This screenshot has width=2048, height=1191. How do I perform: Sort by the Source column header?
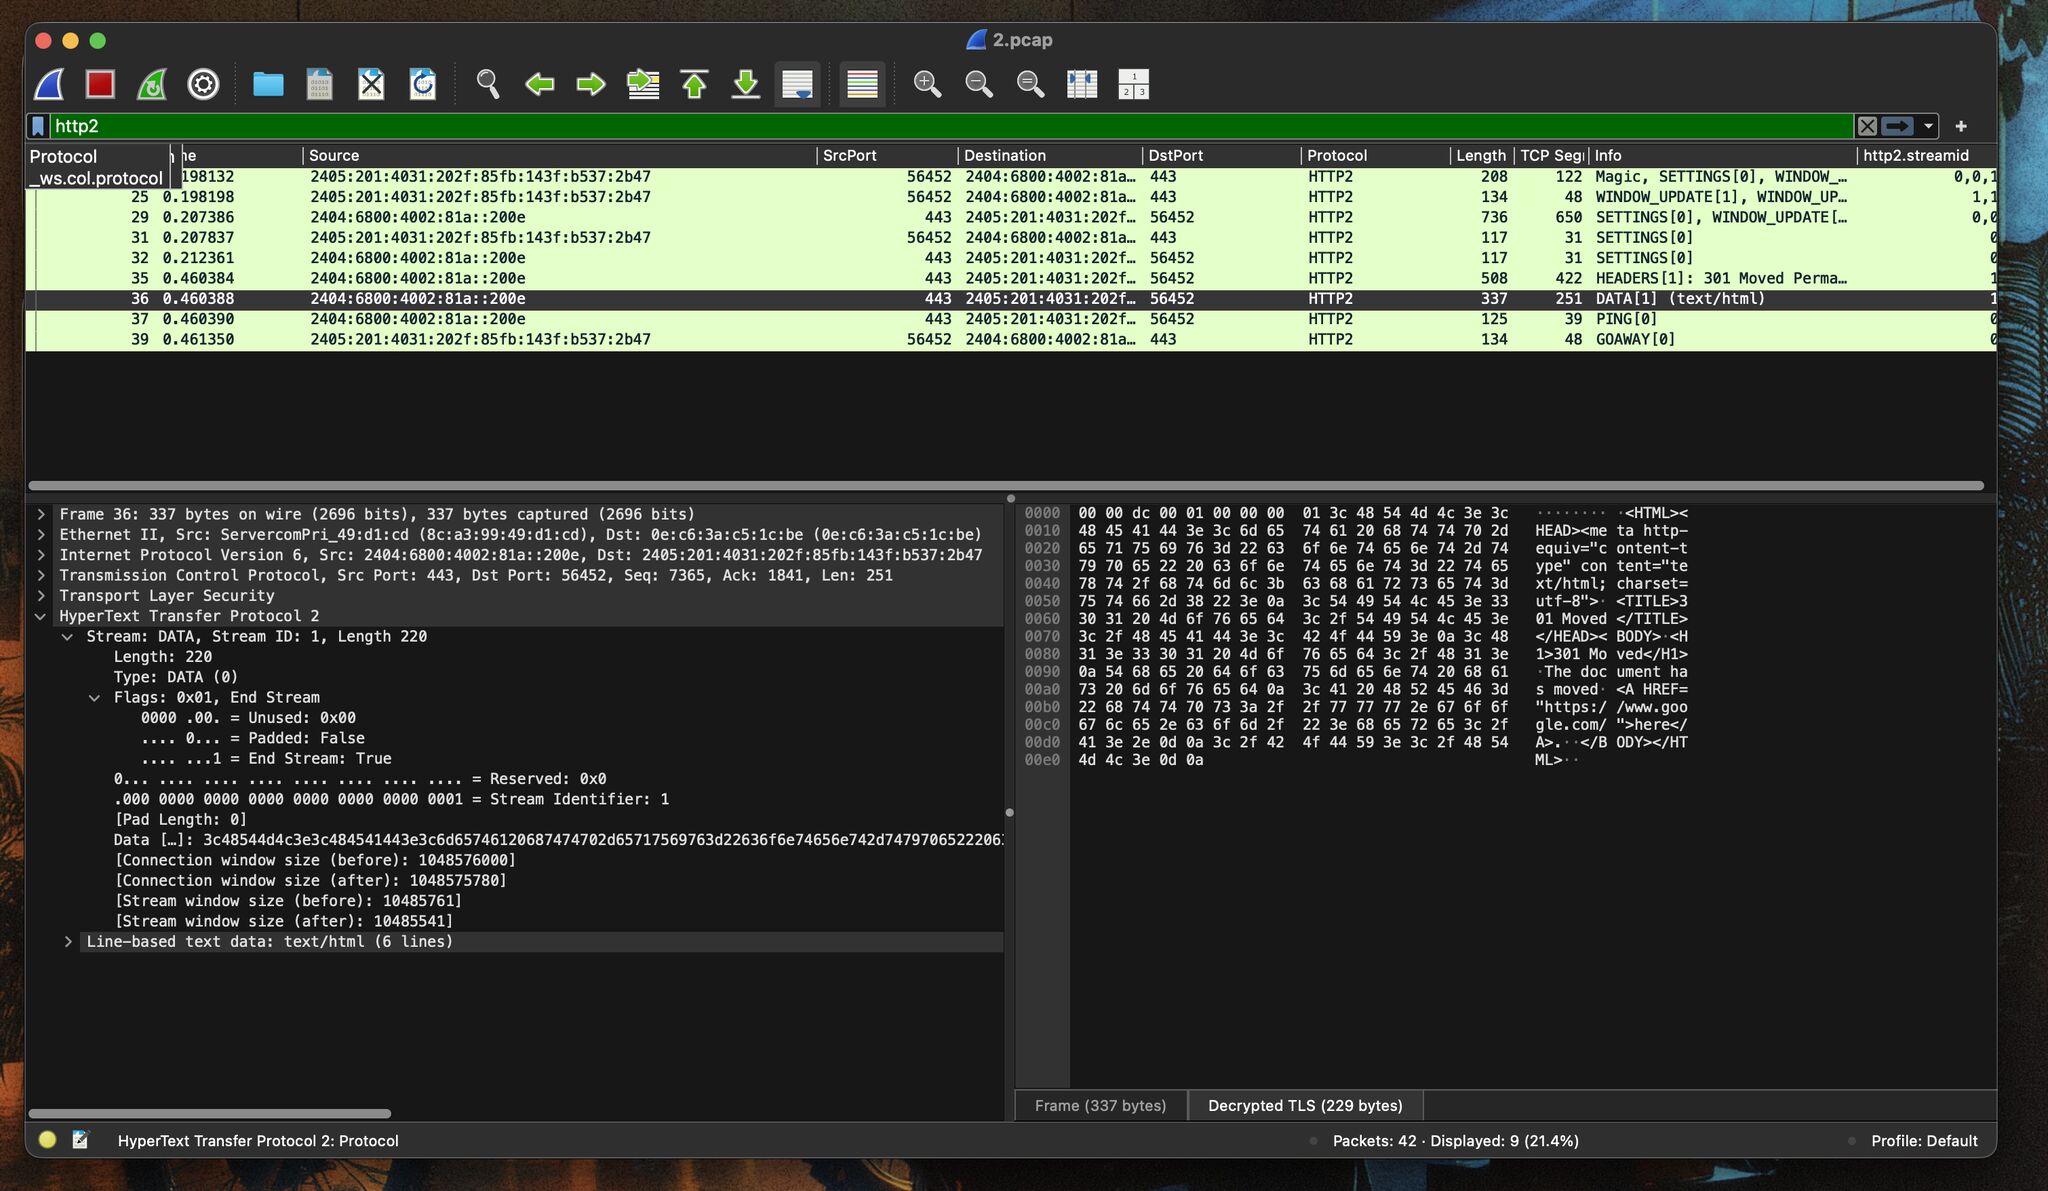[559, 155]
